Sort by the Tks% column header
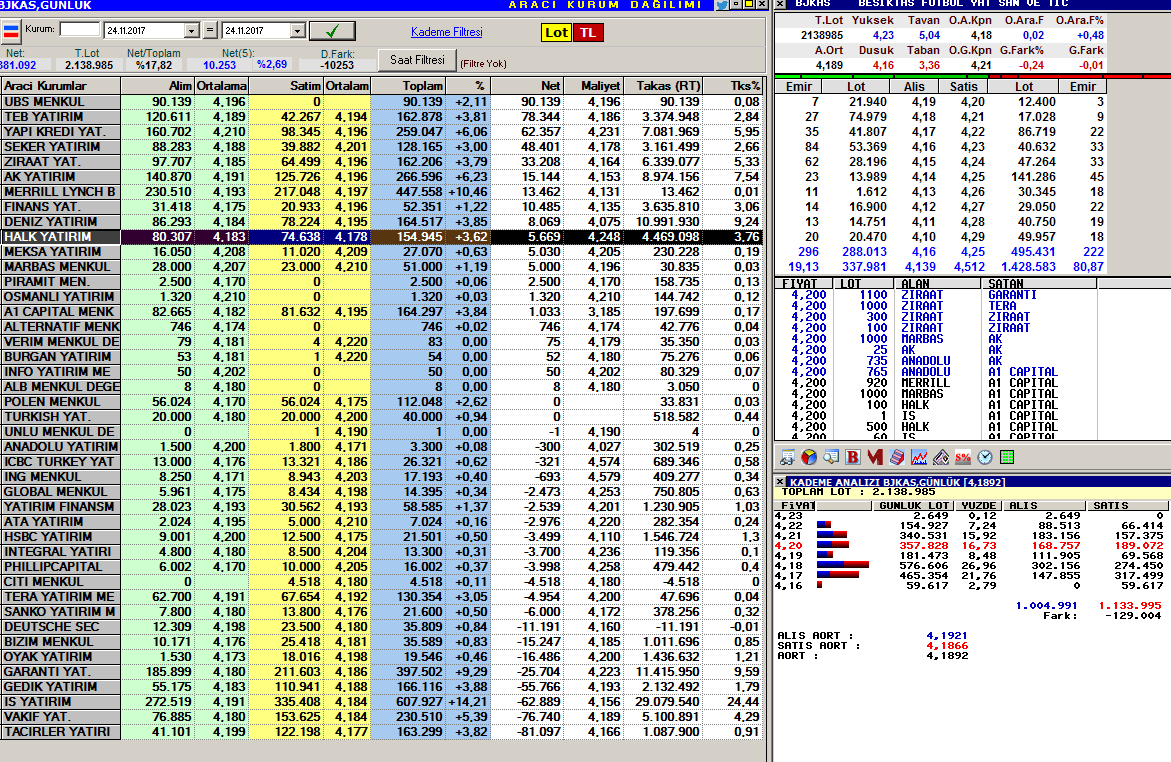This screenshot has height=762, width=1171. (x=733, y=86)
